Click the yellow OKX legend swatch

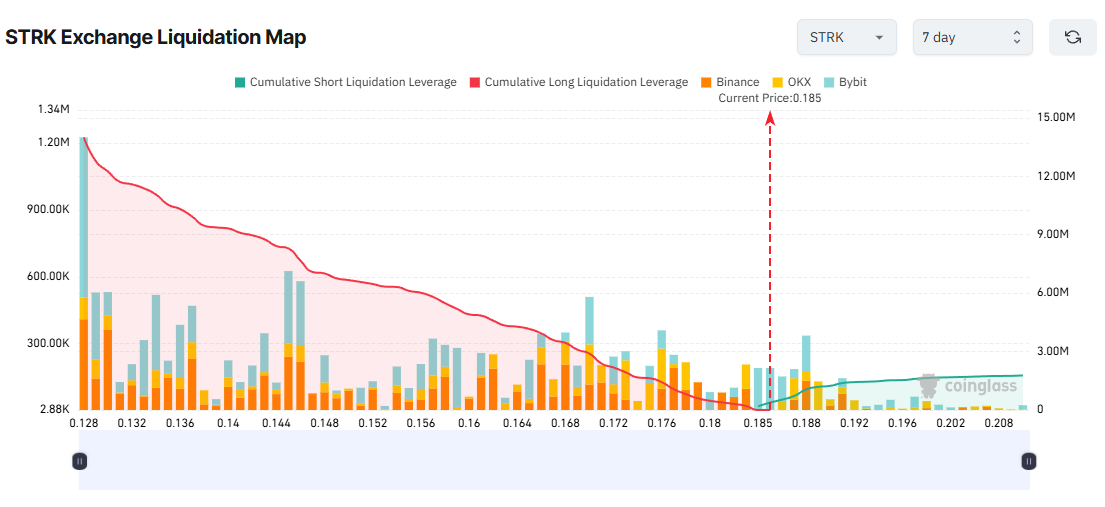pyautogui.click(x=777, y=82)
